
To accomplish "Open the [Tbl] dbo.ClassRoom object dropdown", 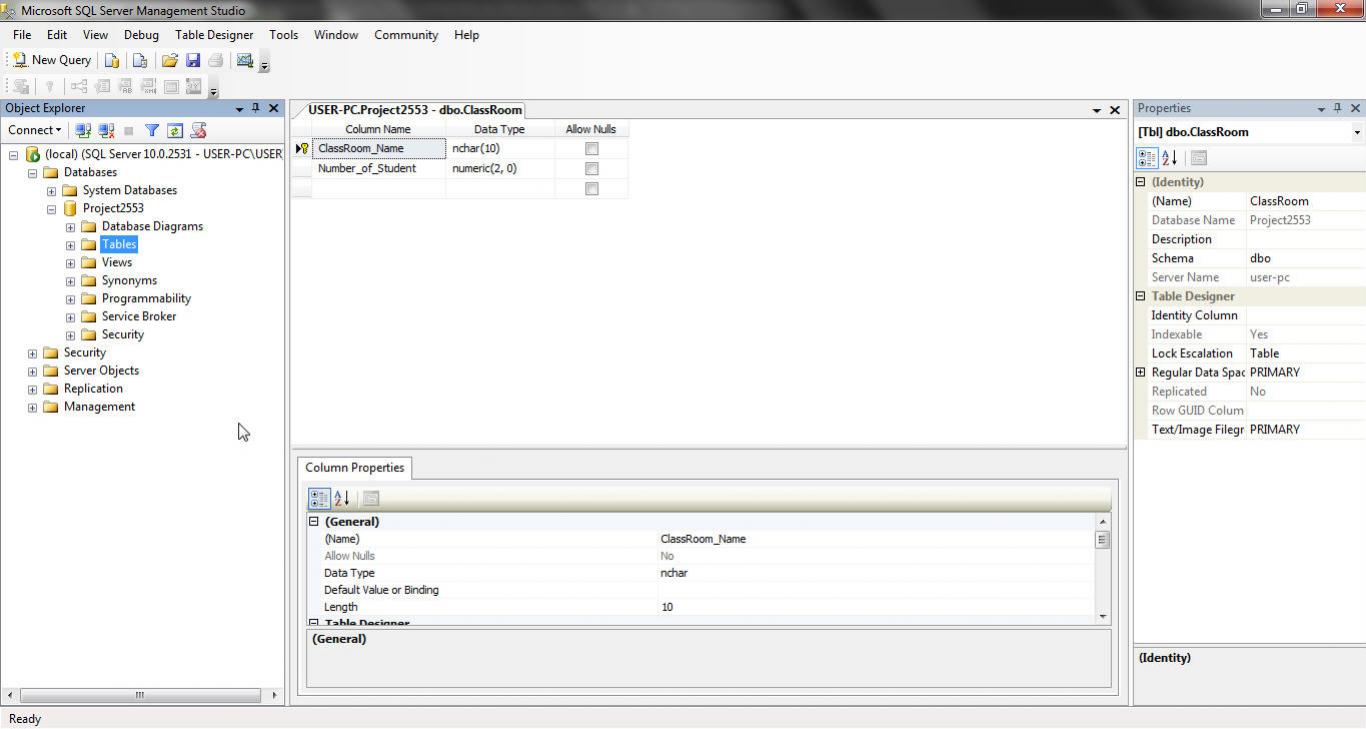I will click(1357, 132).
